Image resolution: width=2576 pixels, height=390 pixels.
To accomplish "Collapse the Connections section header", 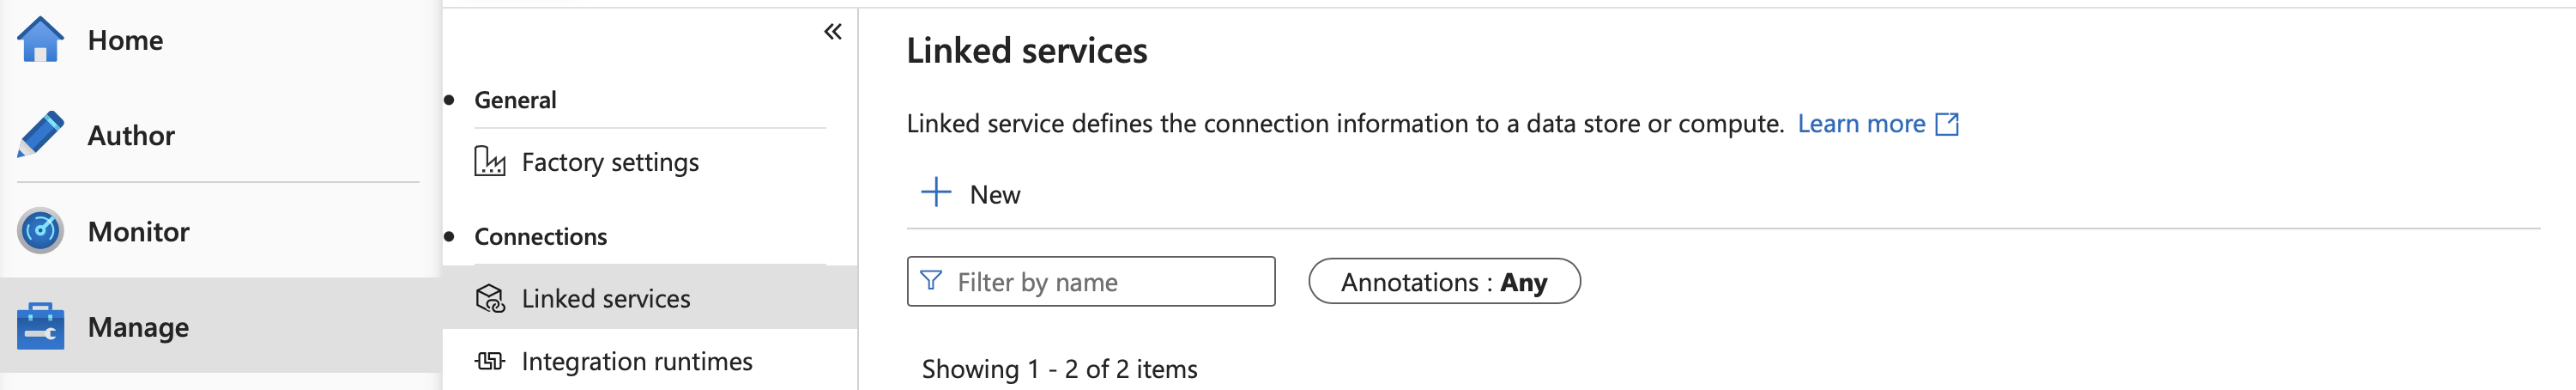I will pos(540,237).
